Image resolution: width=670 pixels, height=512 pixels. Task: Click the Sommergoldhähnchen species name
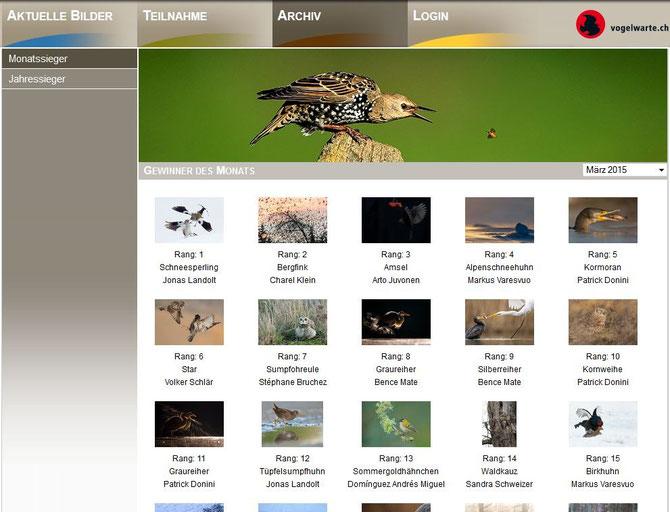(x=396, y=471)
